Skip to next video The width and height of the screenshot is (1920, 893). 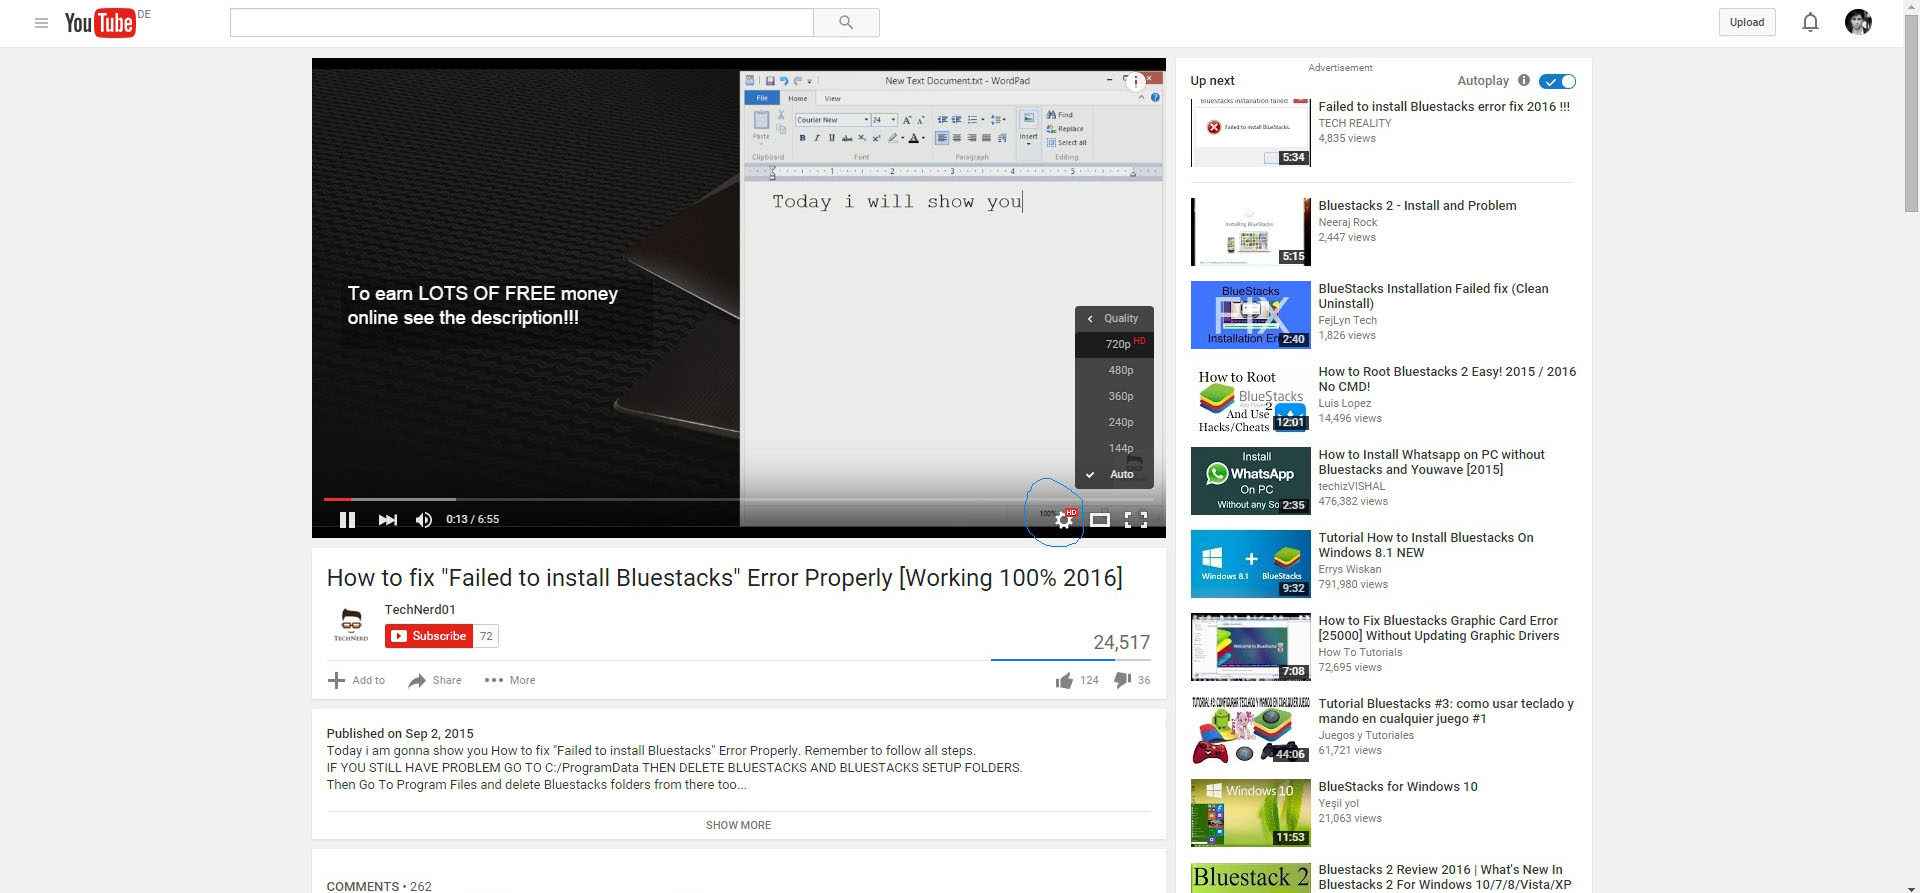[387, 519]
